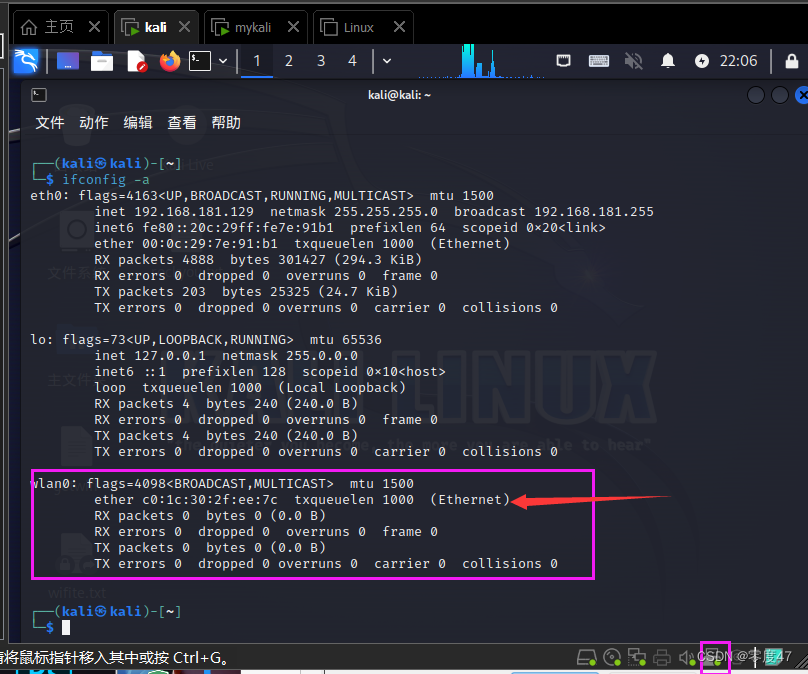Expand the terminal launcher dropdown arrow
The height and width of the screenshot is (674, 808).
223,61
